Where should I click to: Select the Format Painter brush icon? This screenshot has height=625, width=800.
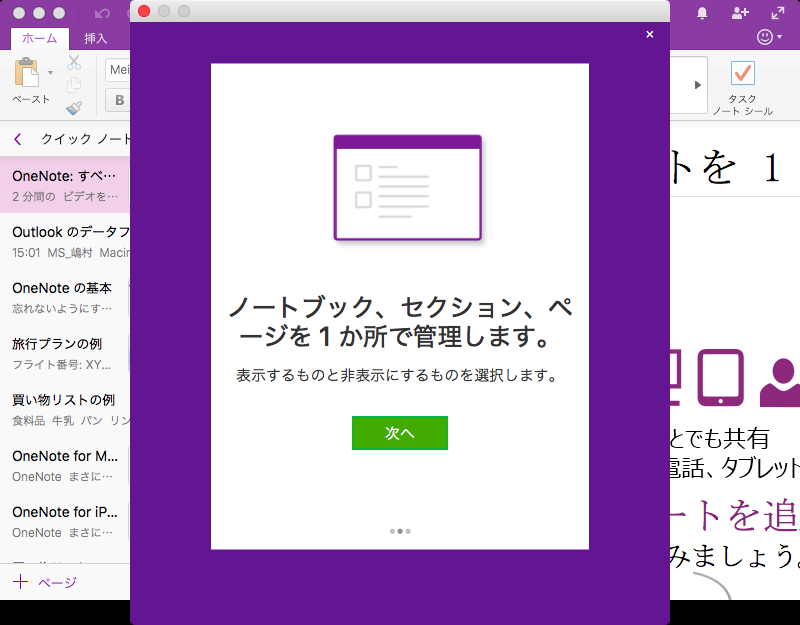pos(74,108)
